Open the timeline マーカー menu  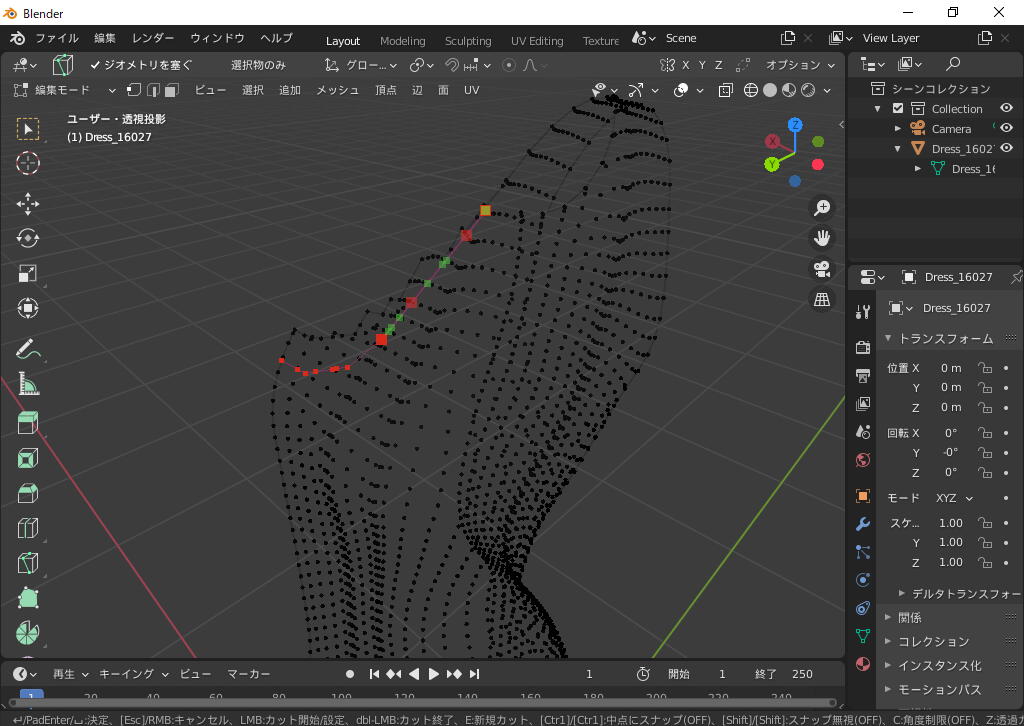(x=248, y=674)
